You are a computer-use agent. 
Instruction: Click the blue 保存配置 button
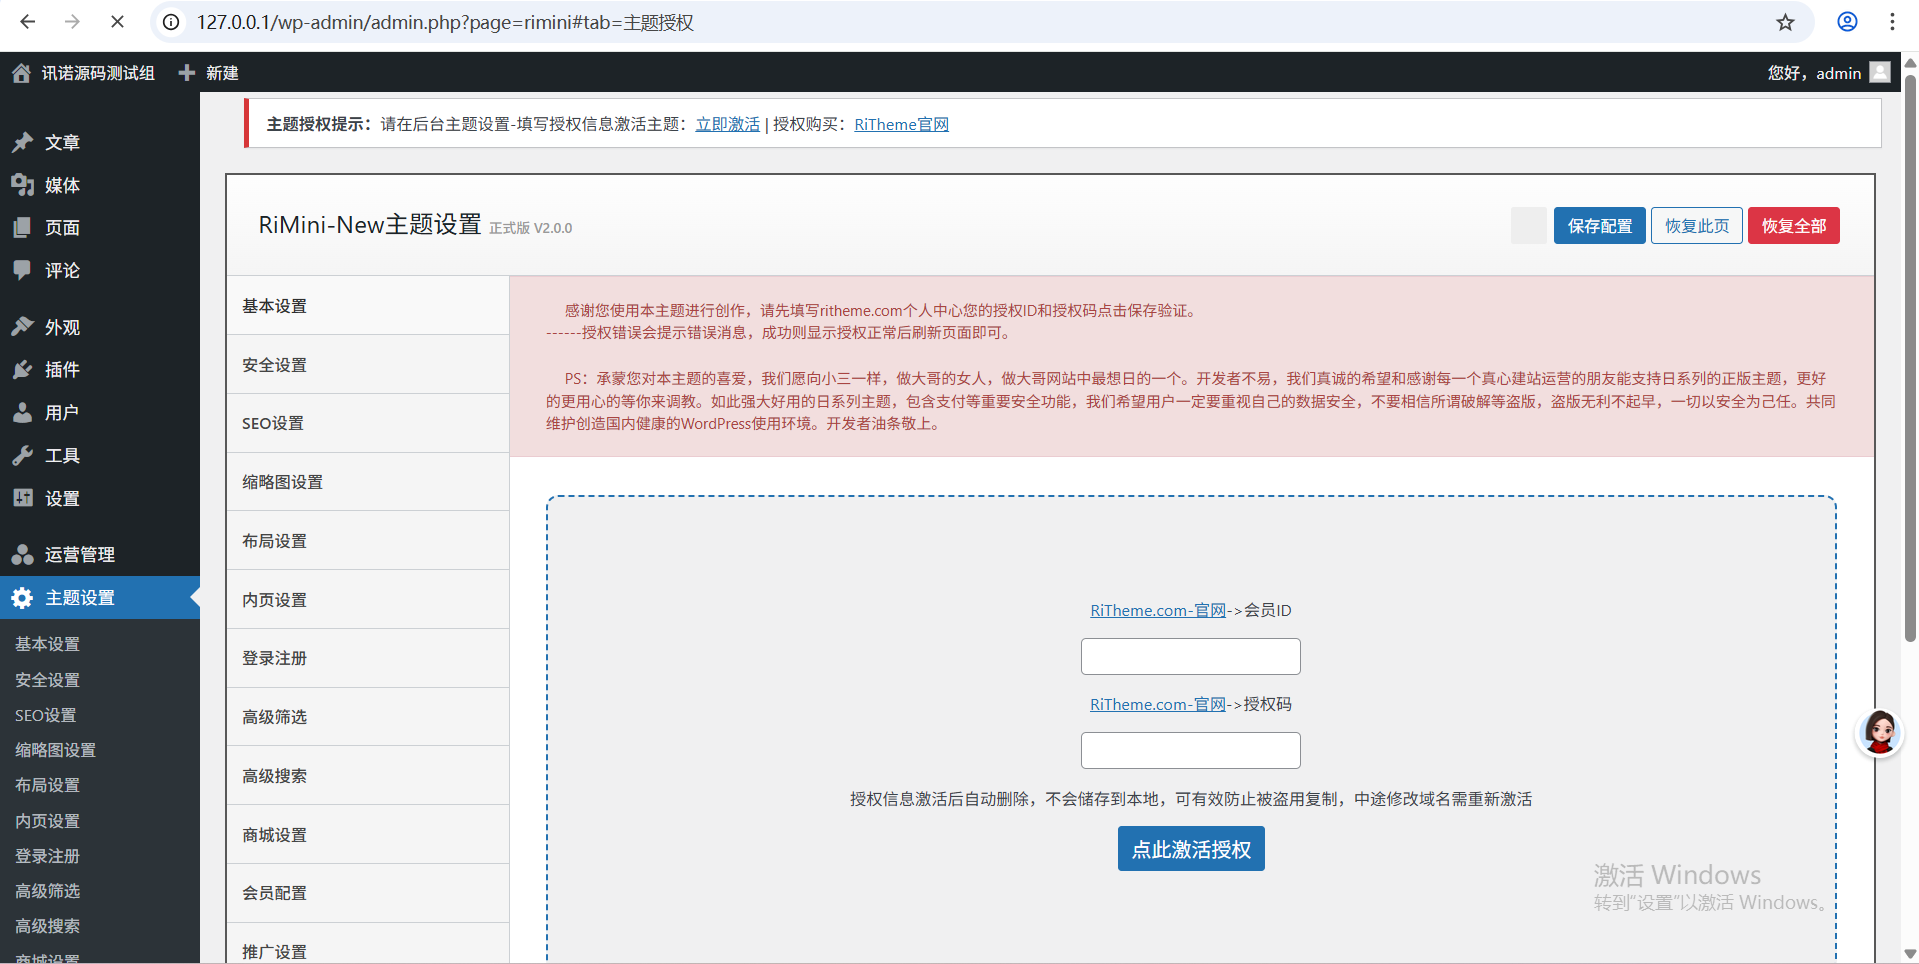point(1598,226)
